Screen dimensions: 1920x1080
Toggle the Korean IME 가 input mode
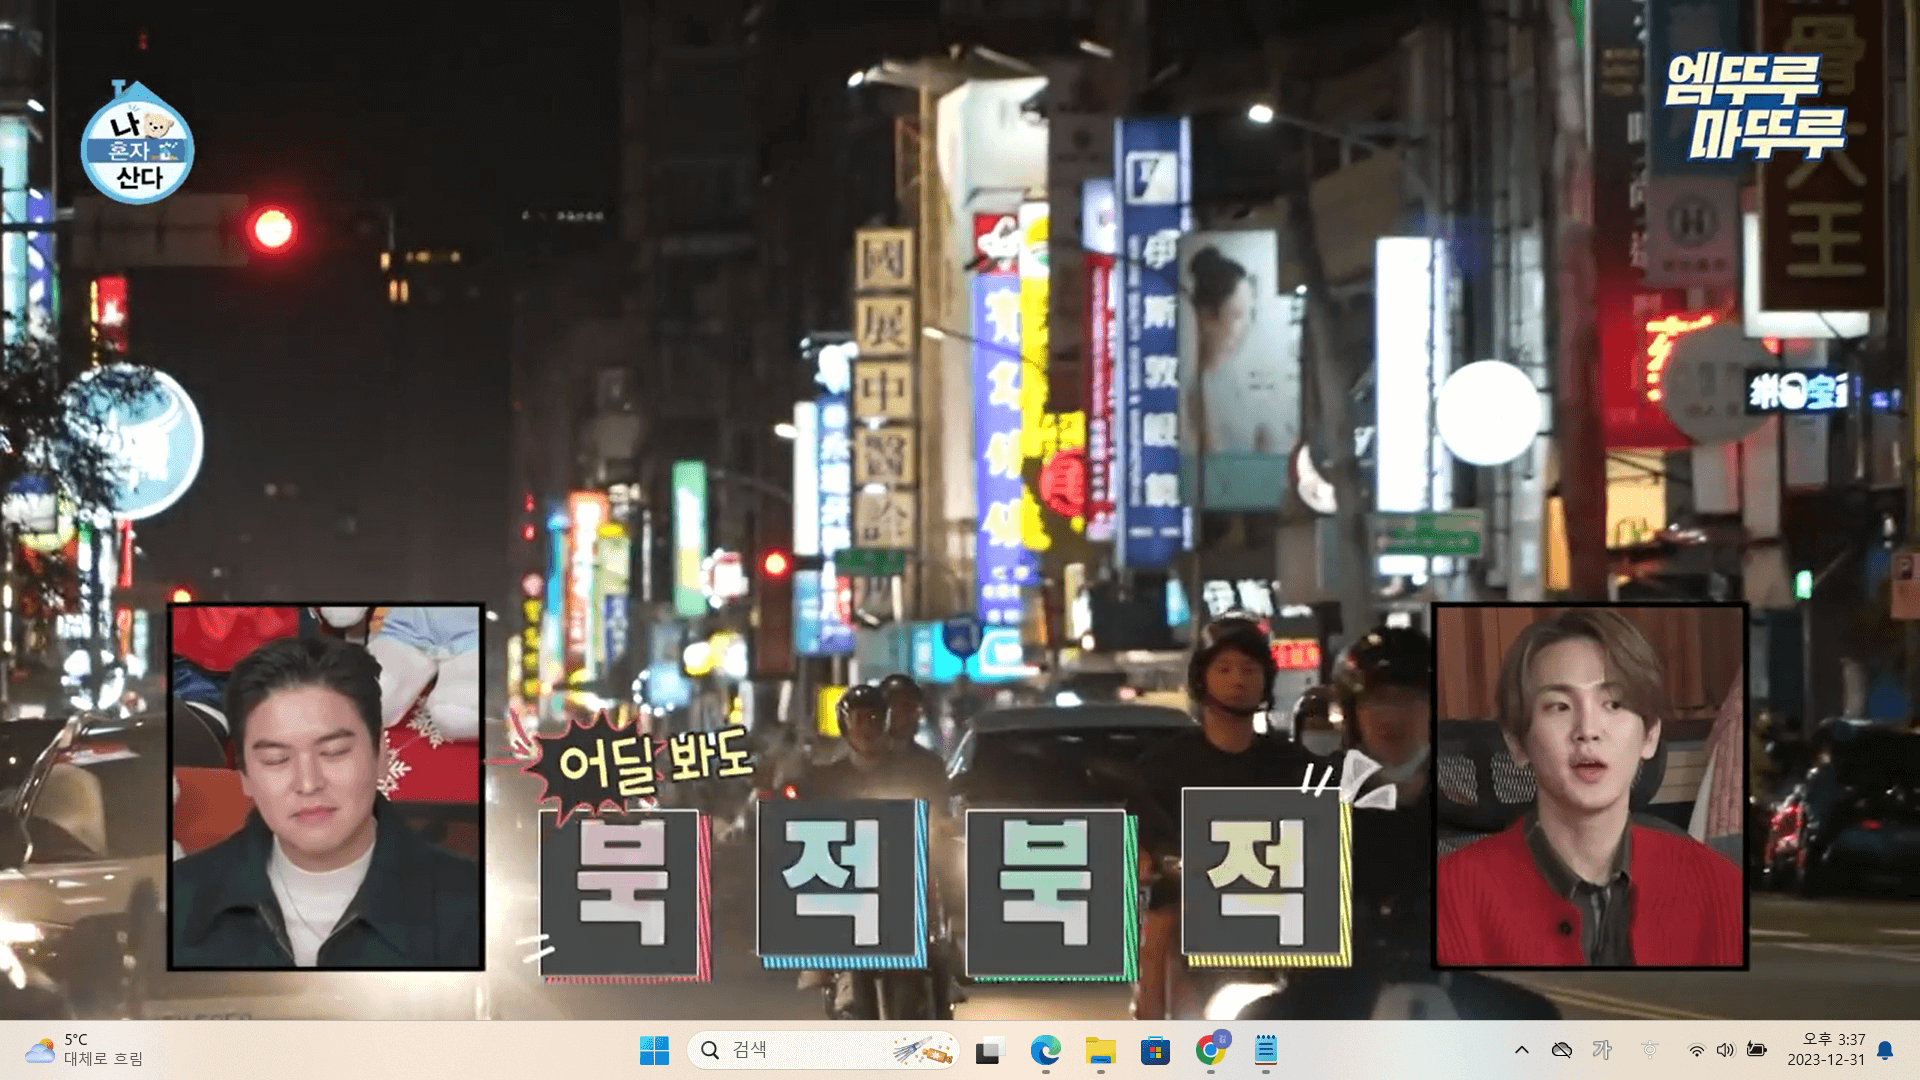pos(1602,1050)
